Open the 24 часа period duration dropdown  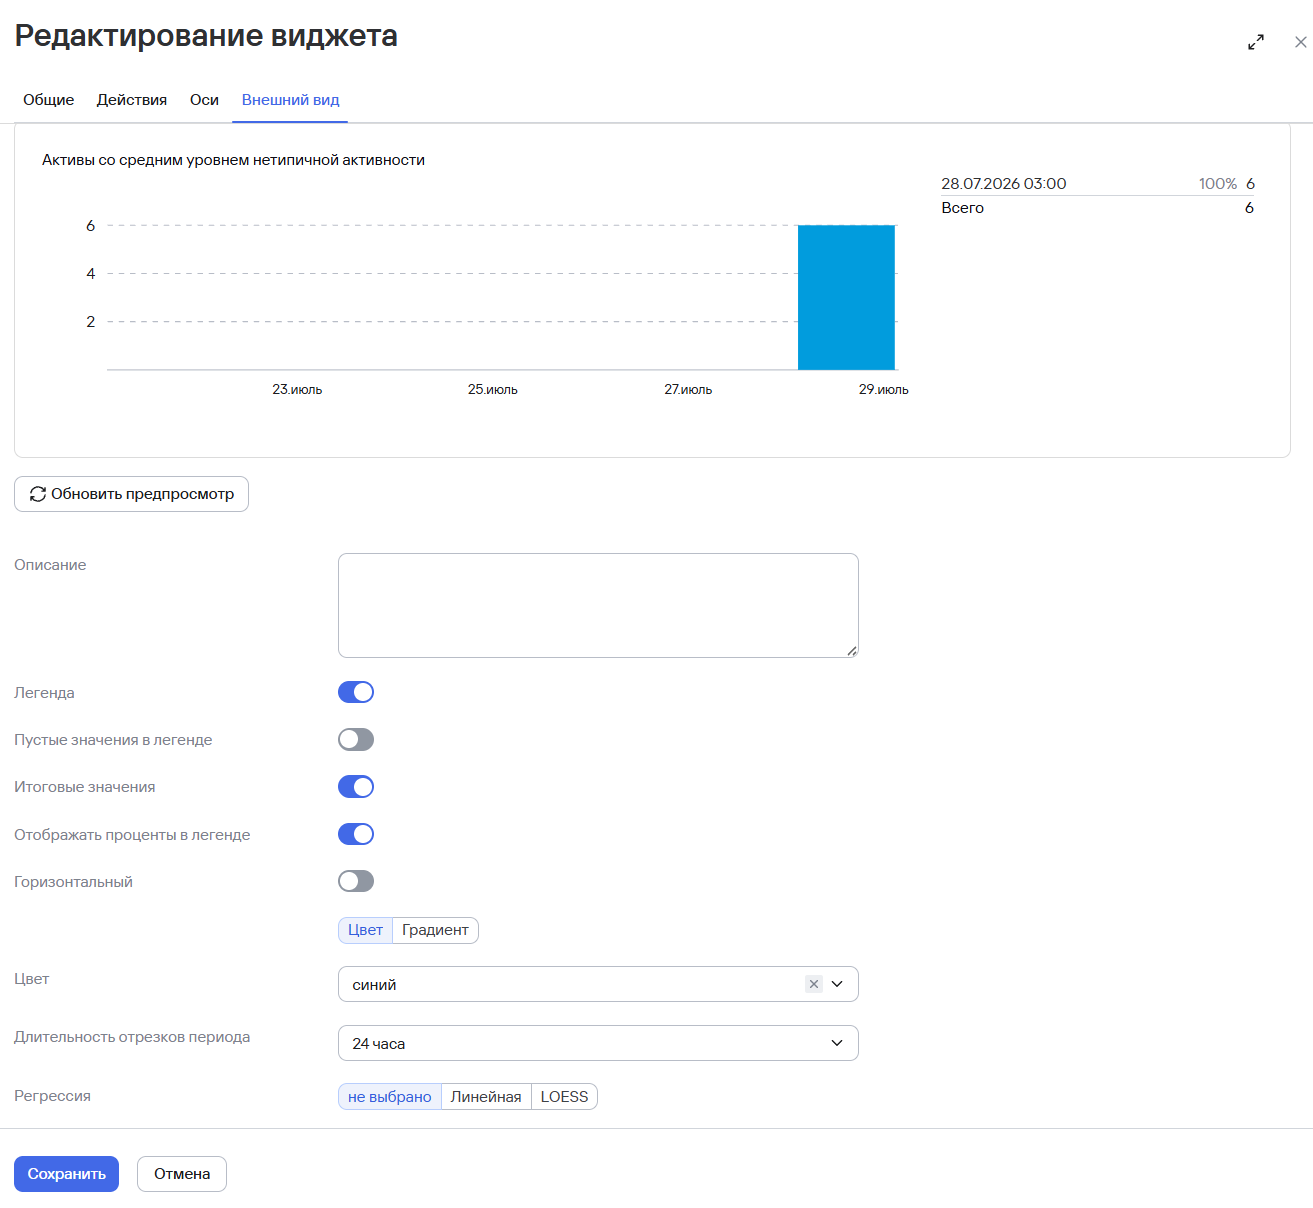click(598, 1043)
